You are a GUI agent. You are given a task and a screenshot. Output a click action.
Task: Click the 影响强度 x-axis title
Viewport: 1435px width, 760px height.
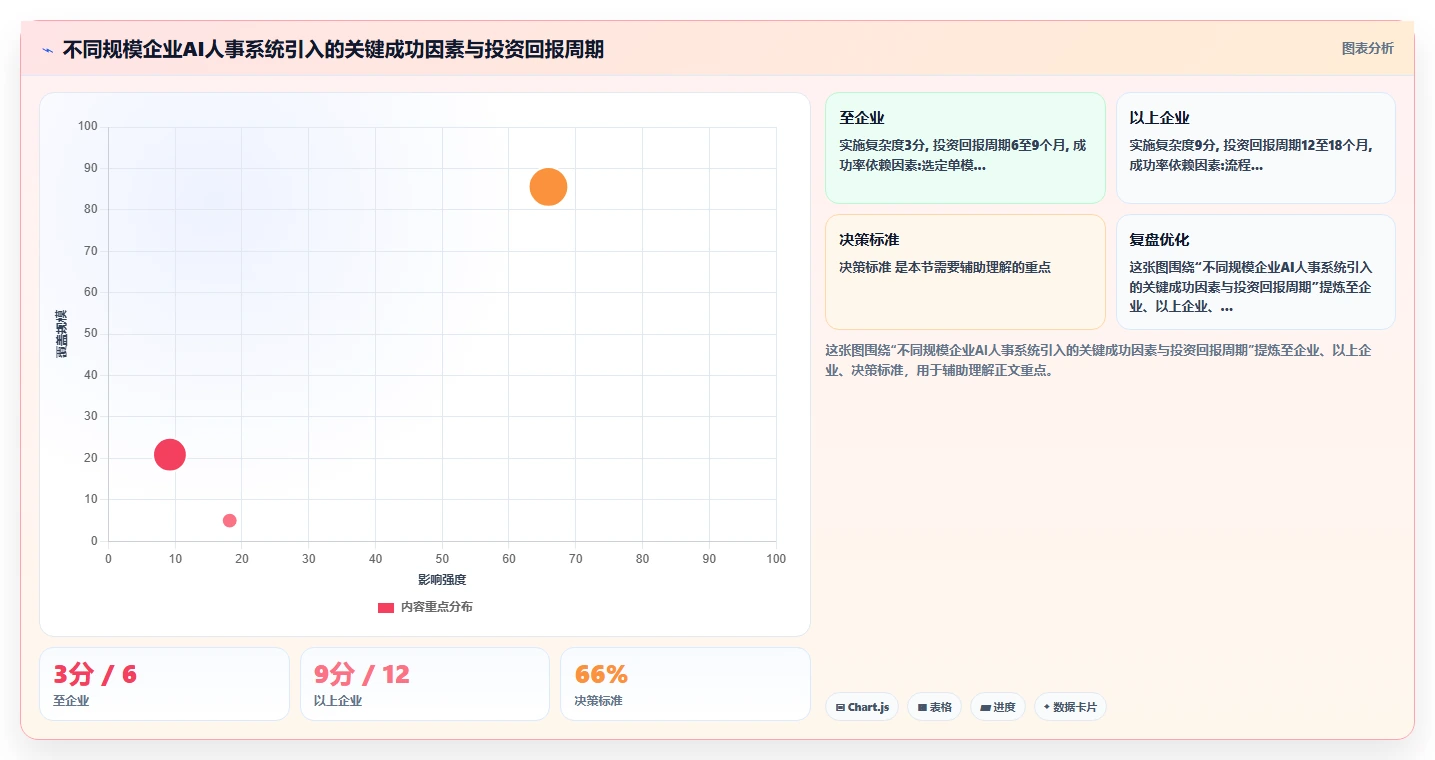[442, 580]
